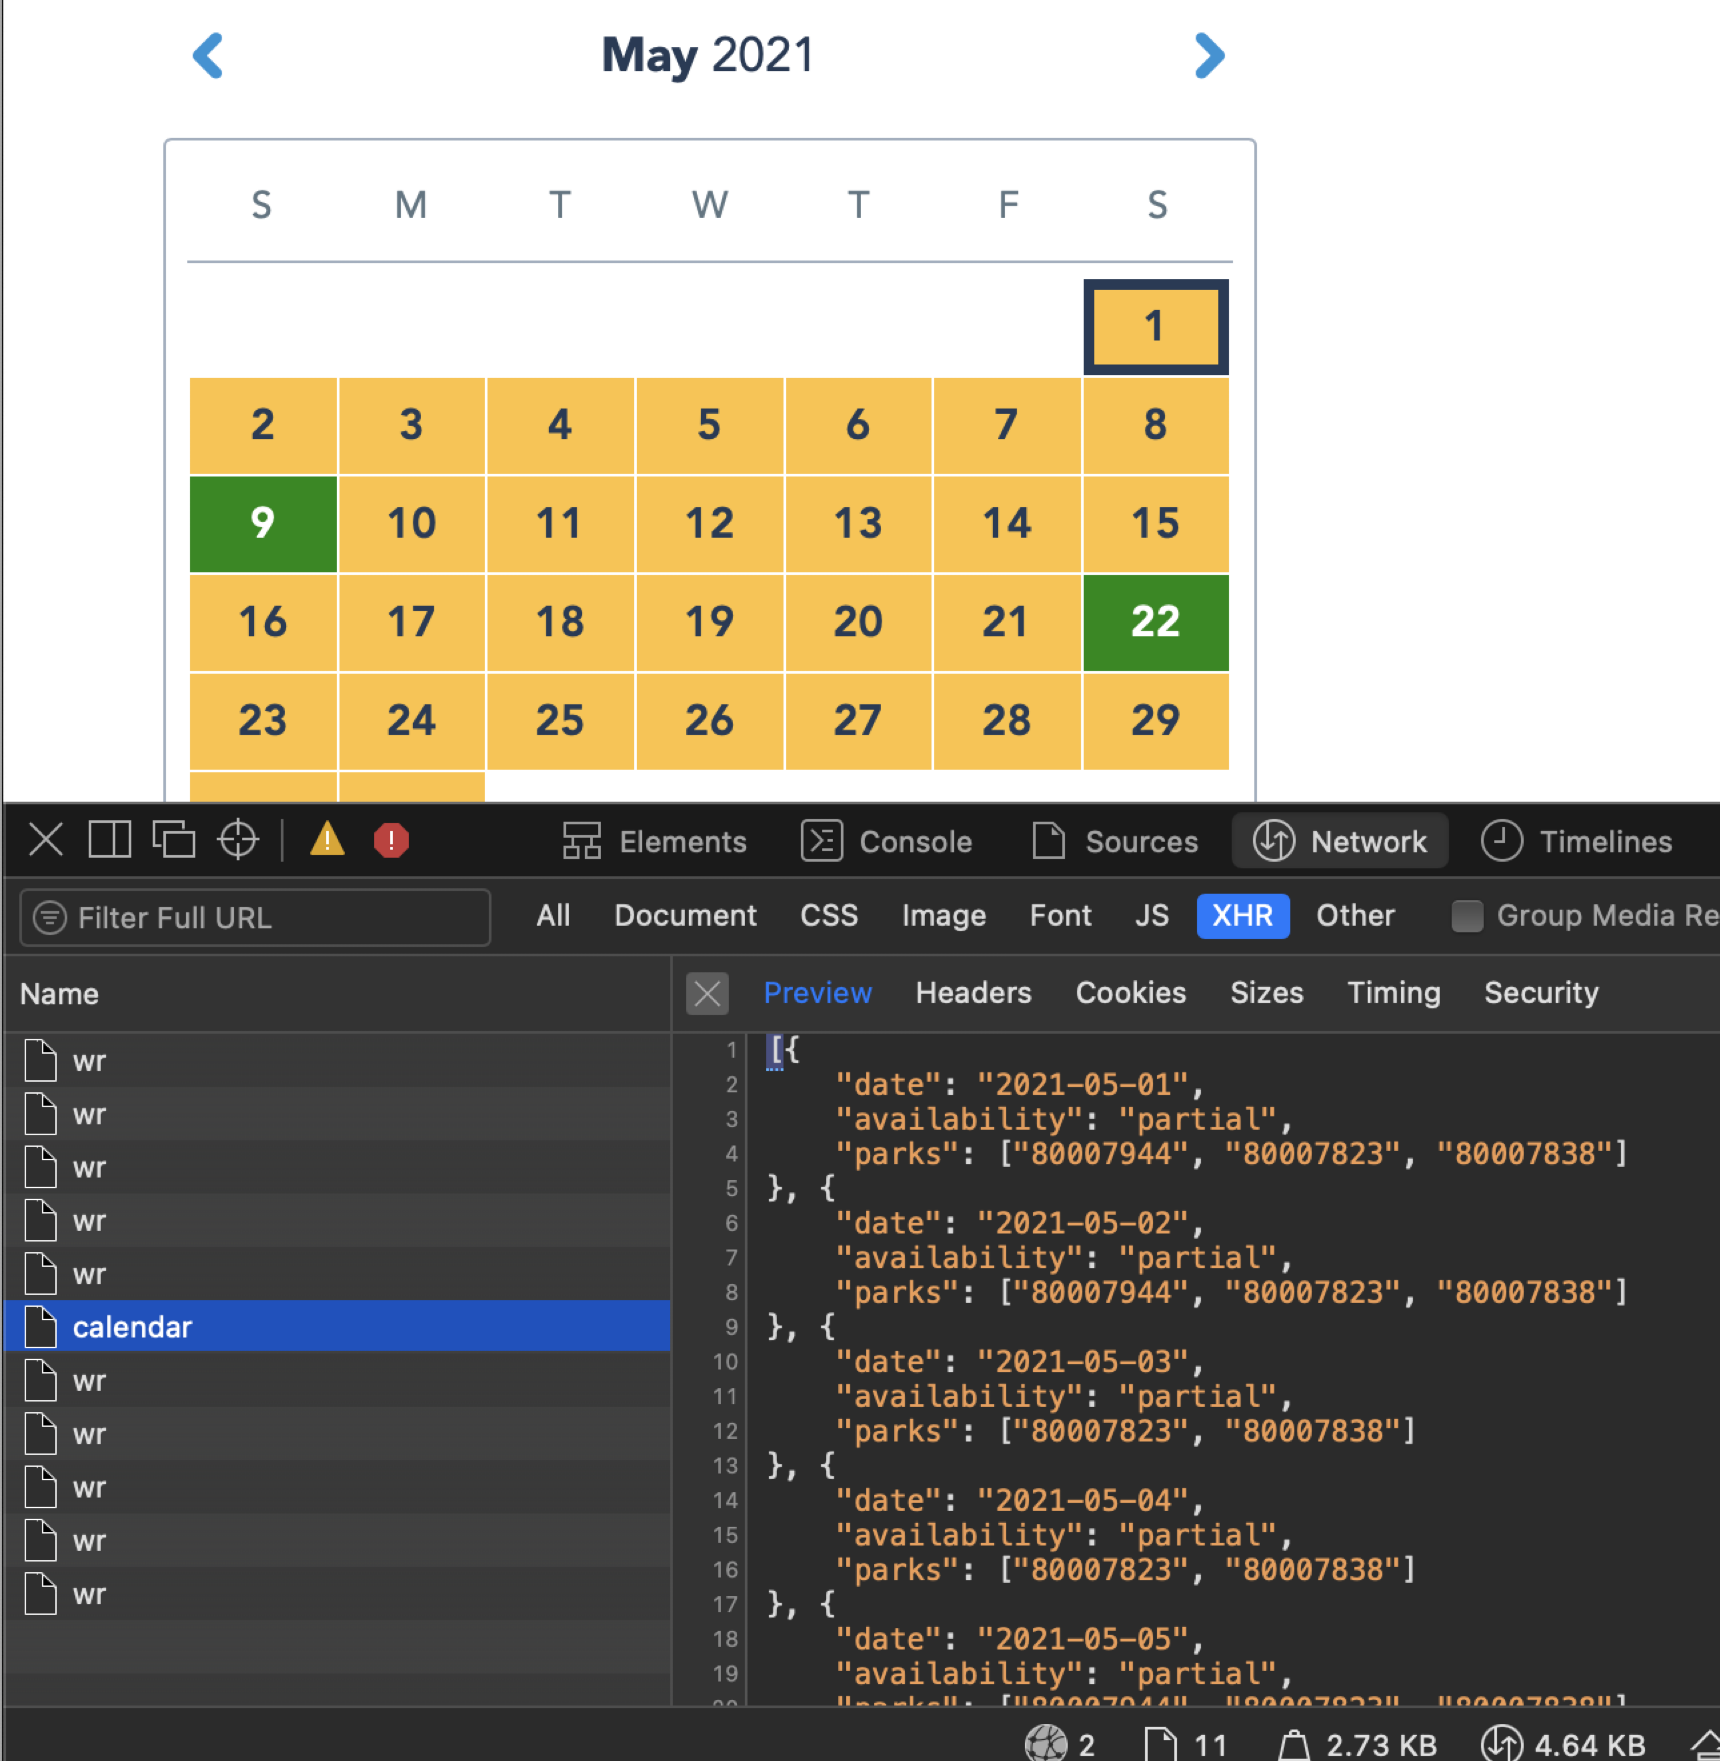Click the dock side layout icon
Image resolution: width=1720 pixels, height=1762 pixels.
(x=109, y=840)
